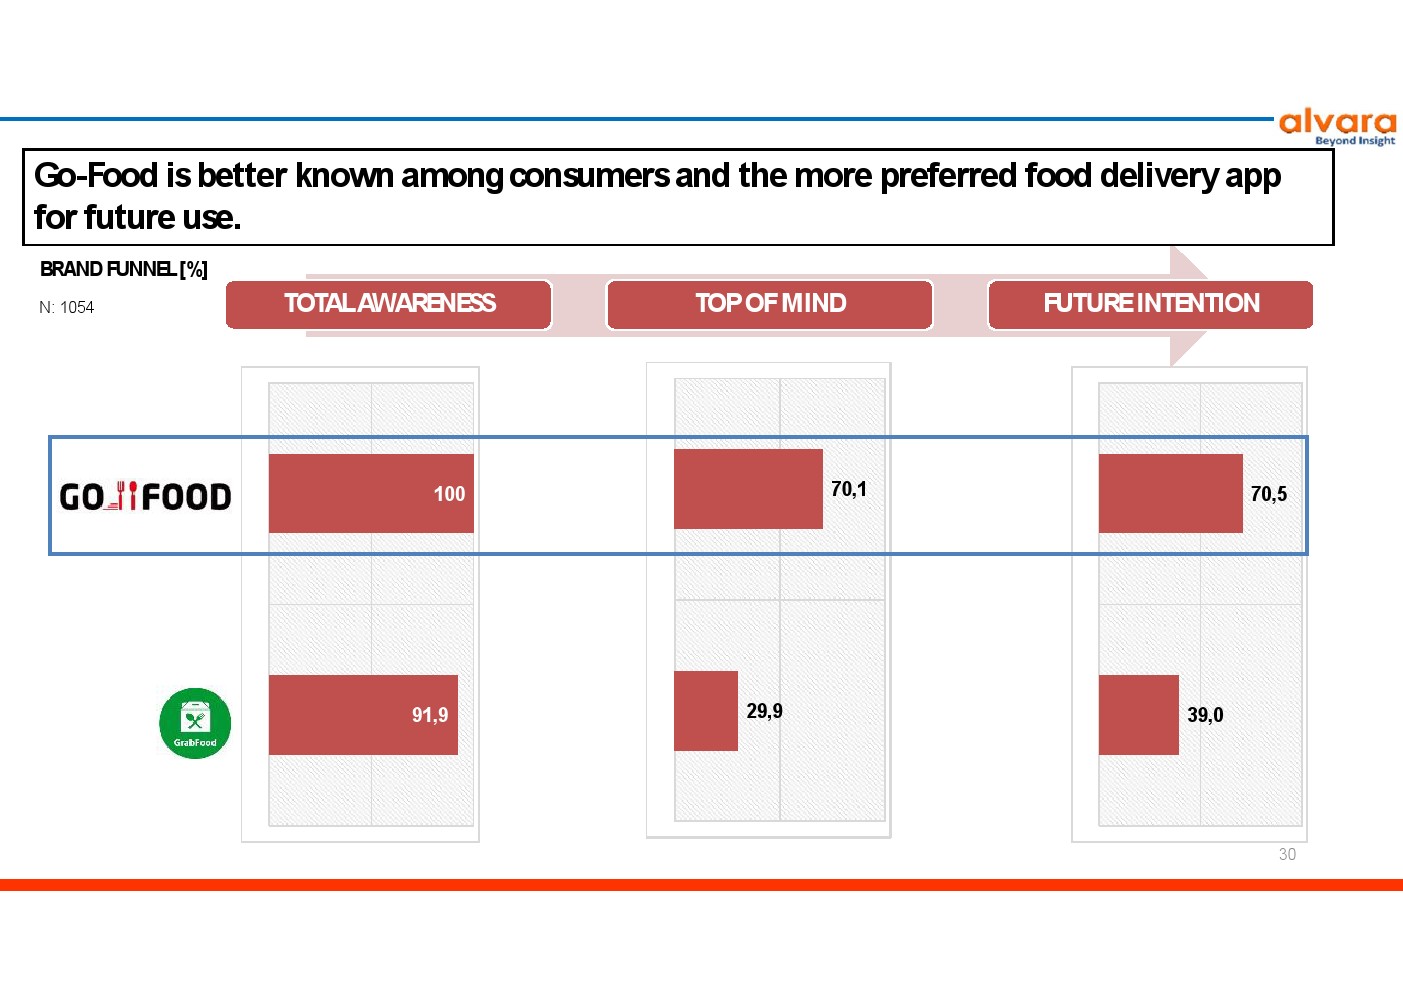
Task: Click the 70,5 data label
Action: [x=1268, y=494]
